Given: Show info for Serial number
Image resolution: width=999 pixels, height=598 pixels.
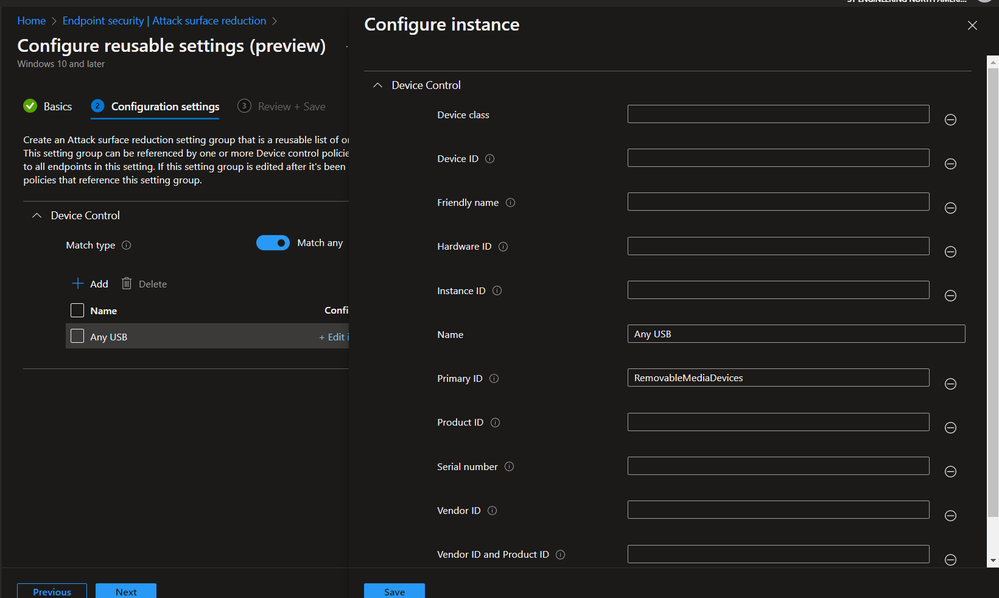Looking at the screenshot, I should [509, 466].
